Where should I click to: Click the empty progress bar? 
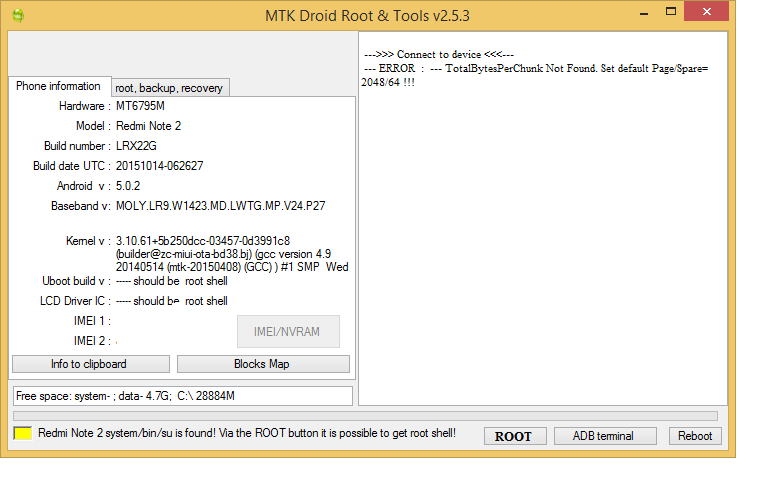365,416
